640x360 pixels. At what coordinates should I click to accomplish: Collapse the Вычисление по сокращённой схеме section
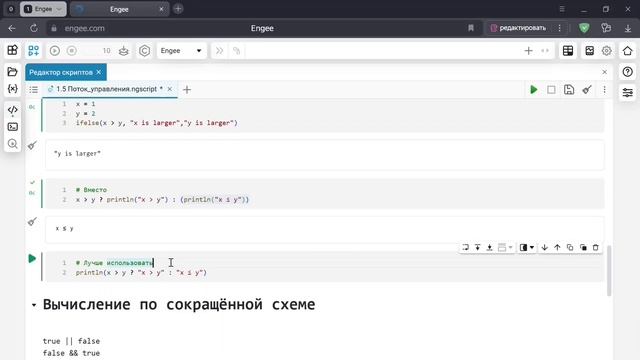tap(34, 305)
